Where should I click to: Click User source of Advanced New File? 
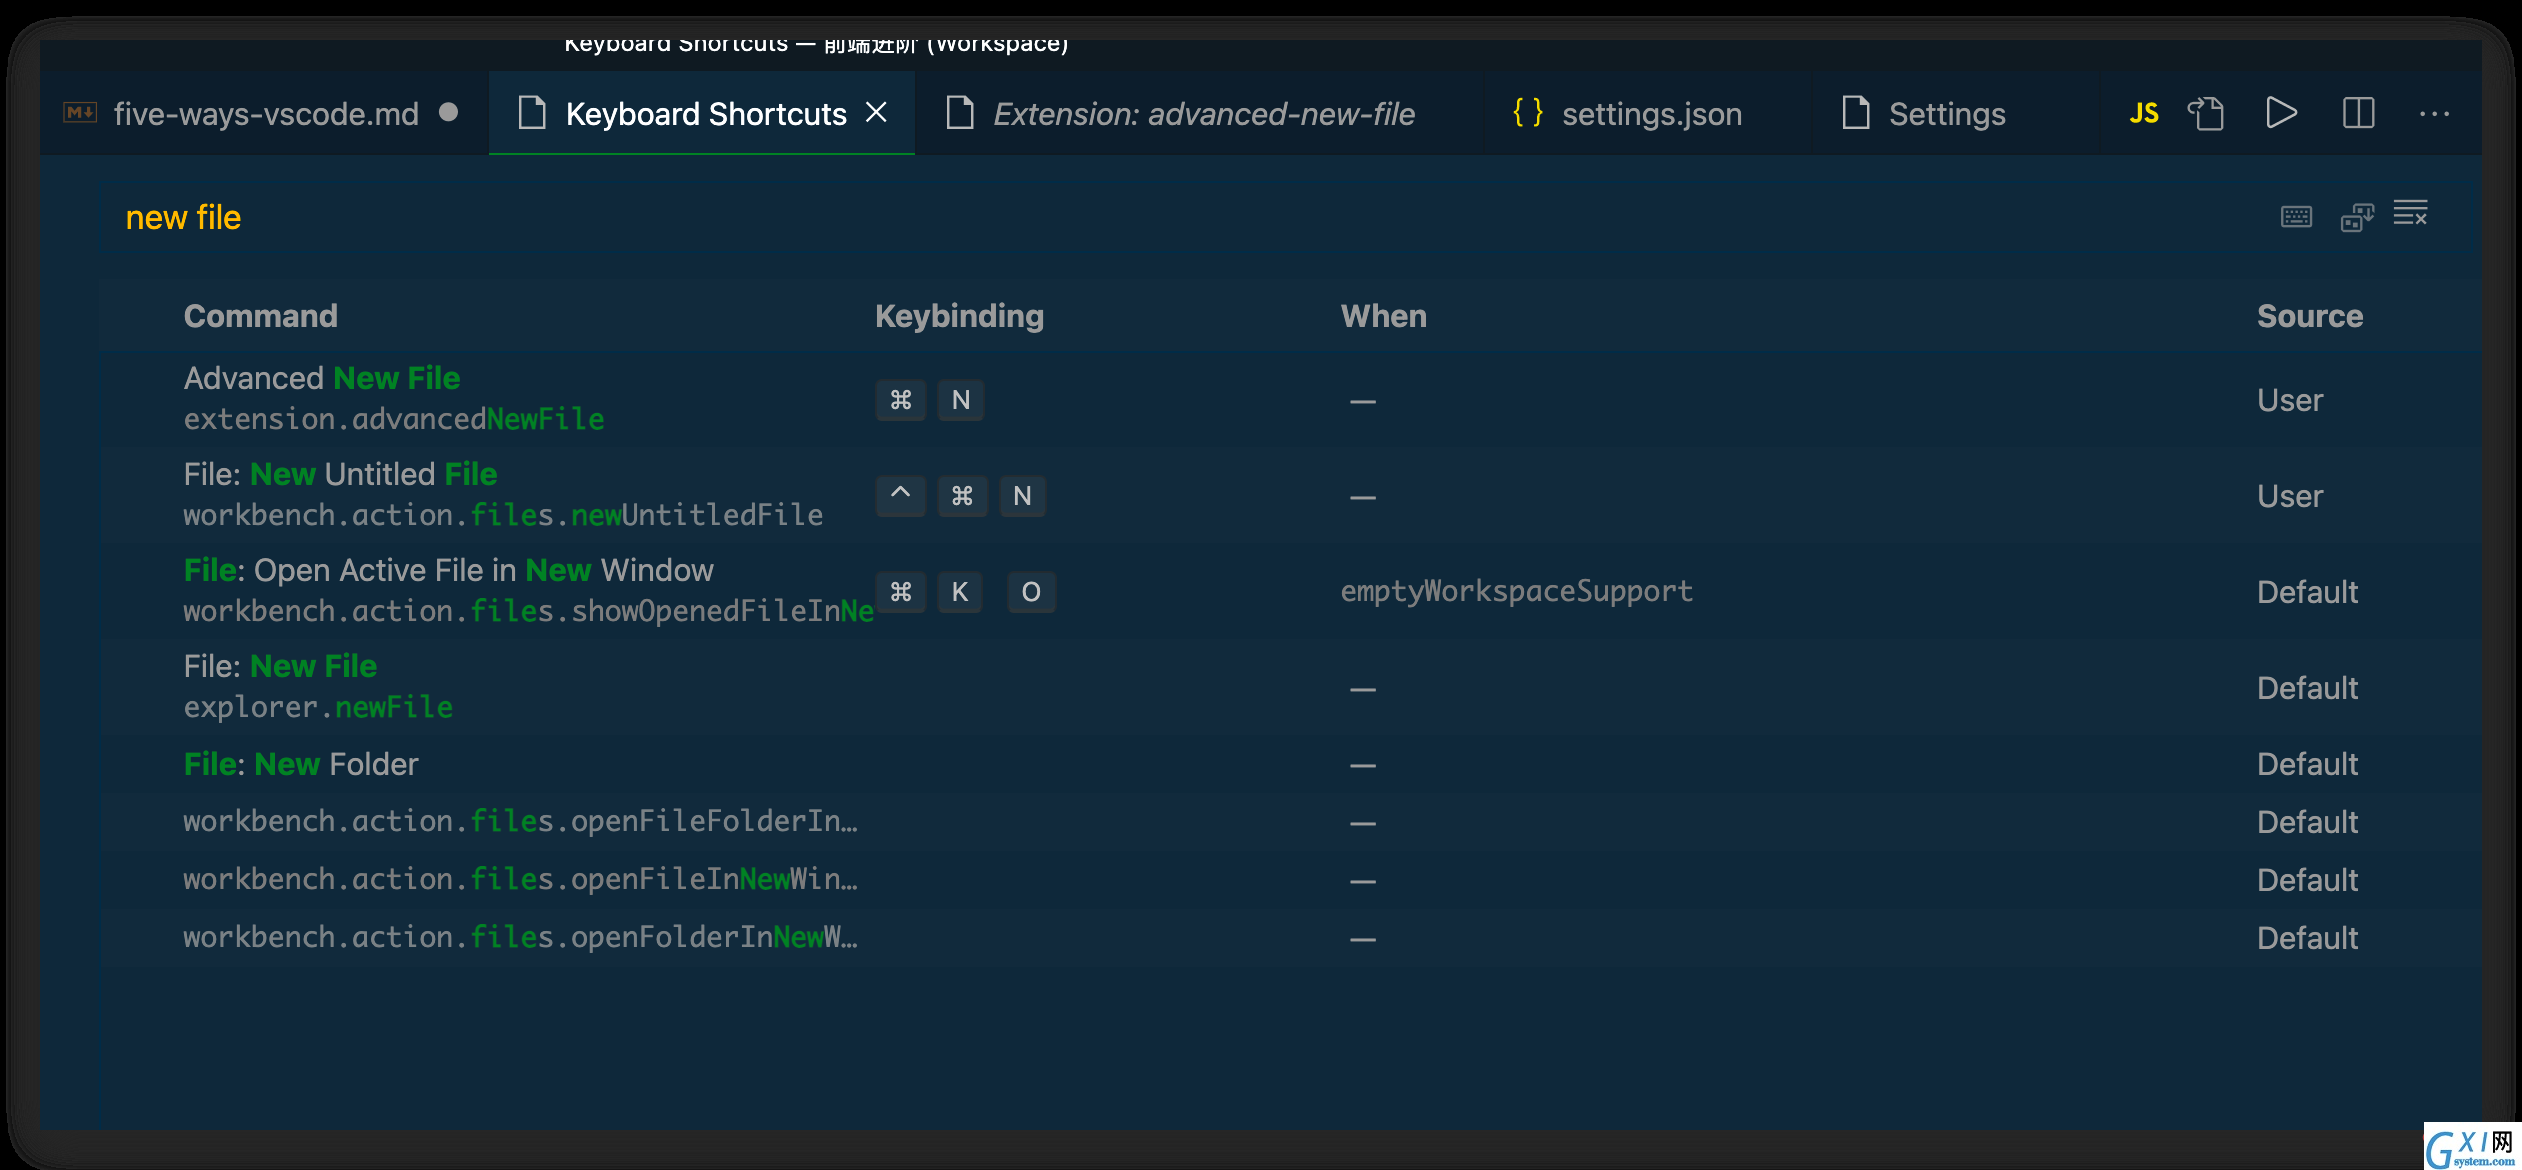point(2289,400)
